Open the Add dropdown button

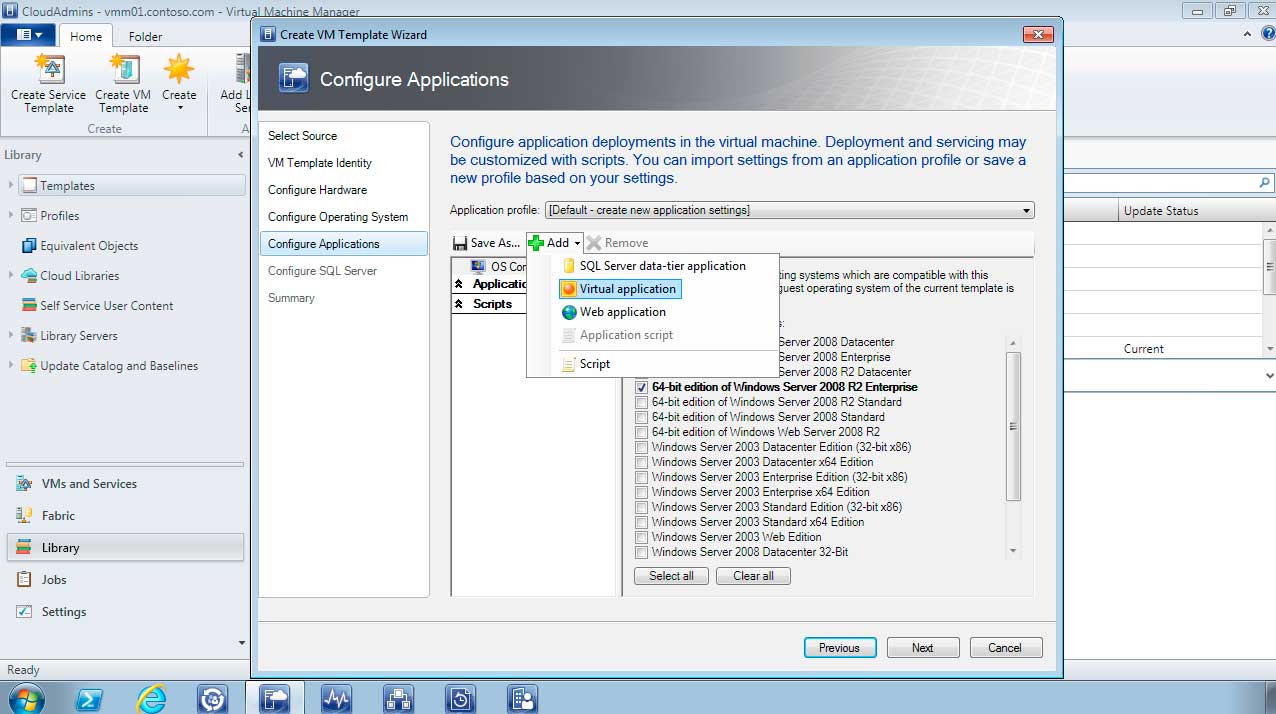tap(555, 243)
